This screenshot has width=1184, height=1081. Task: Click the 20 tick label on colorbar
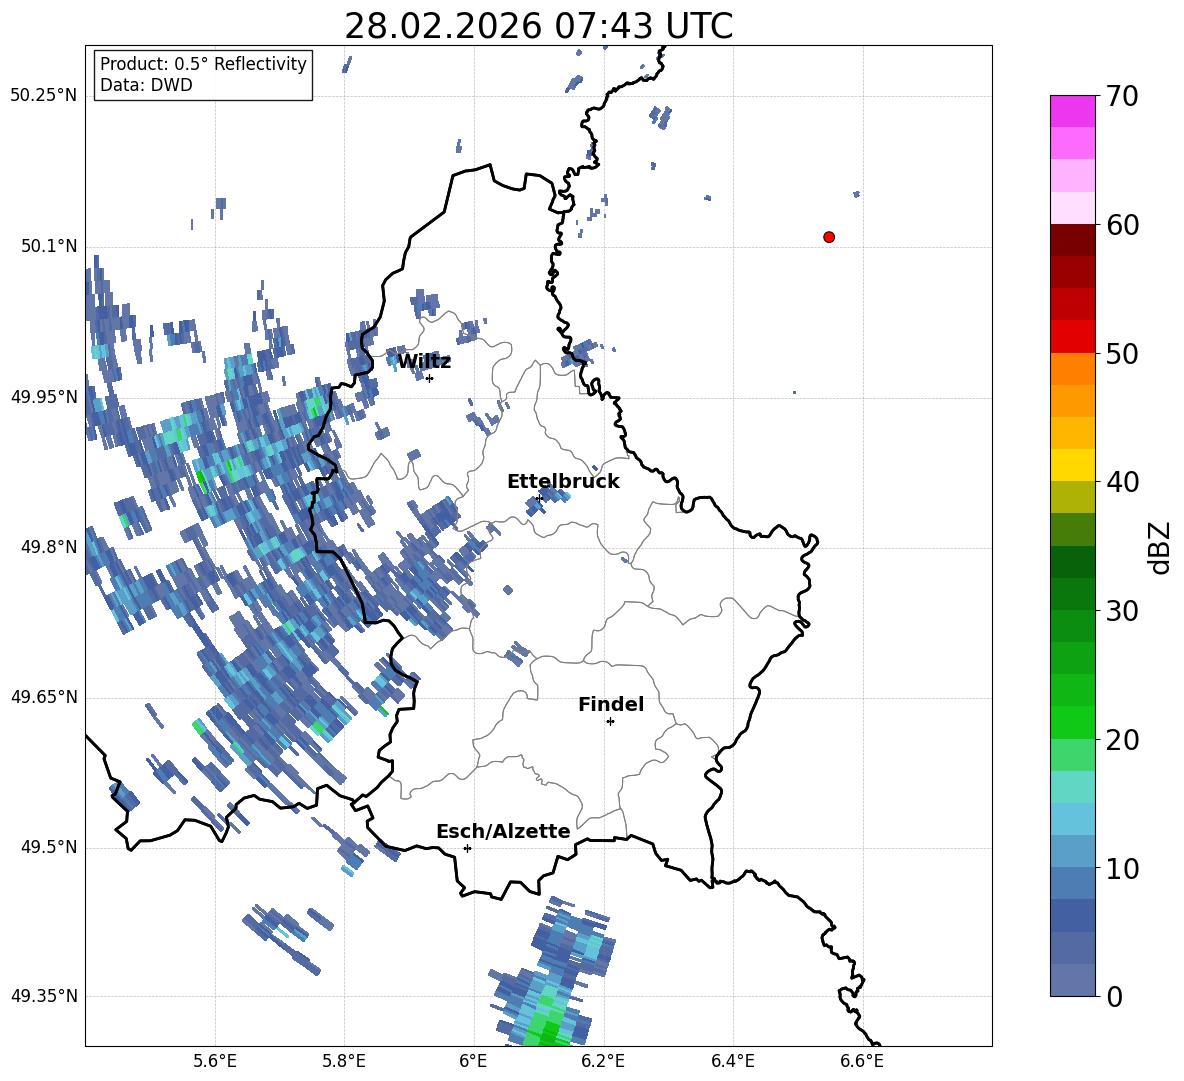pyautogui.click(x=1122, y=740)
